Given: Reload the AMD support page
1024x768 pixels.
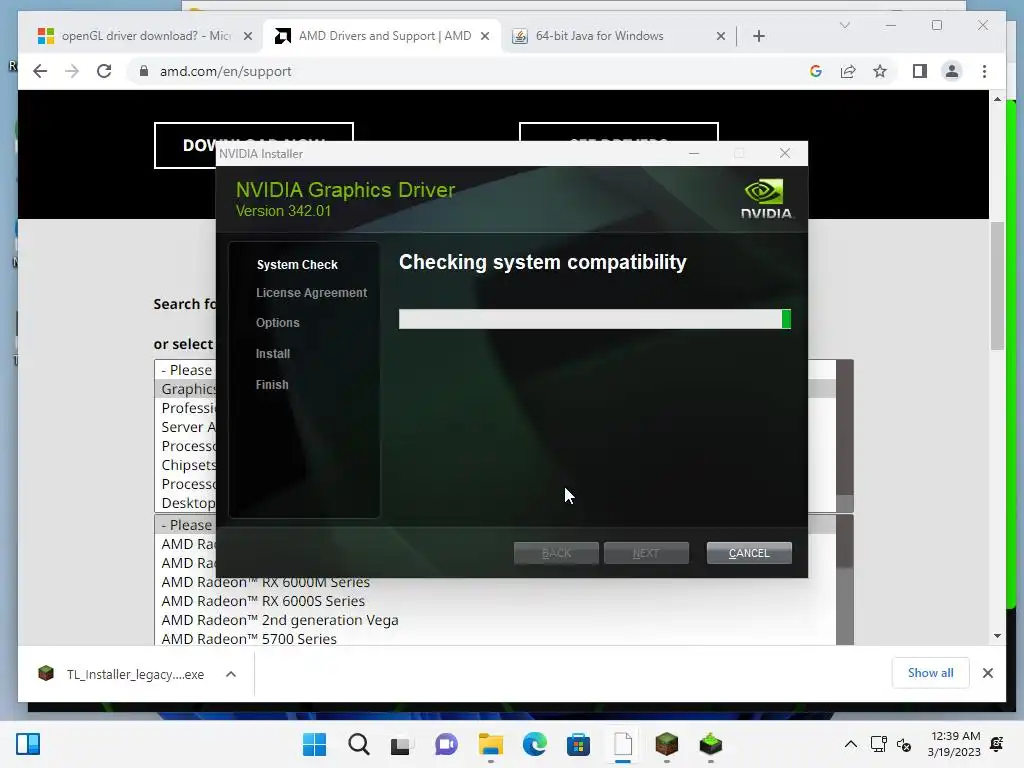Looking at the screenshot, I should click(104, 71).
